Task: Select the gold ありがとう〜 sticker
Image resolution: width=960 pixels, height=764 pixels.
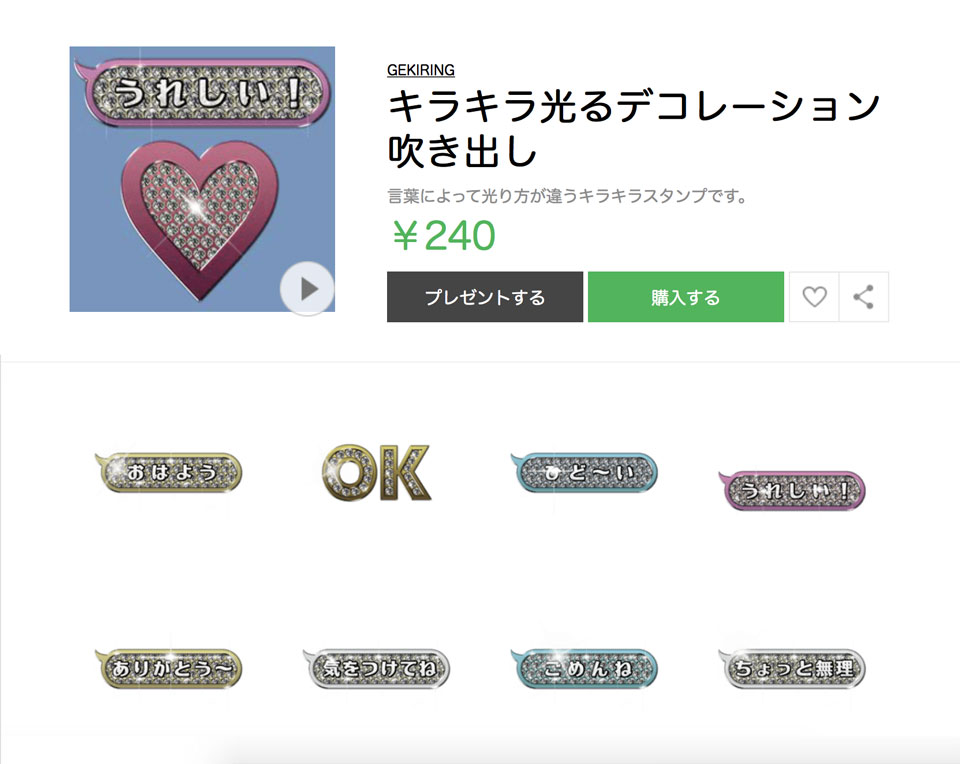Action: 169,668
